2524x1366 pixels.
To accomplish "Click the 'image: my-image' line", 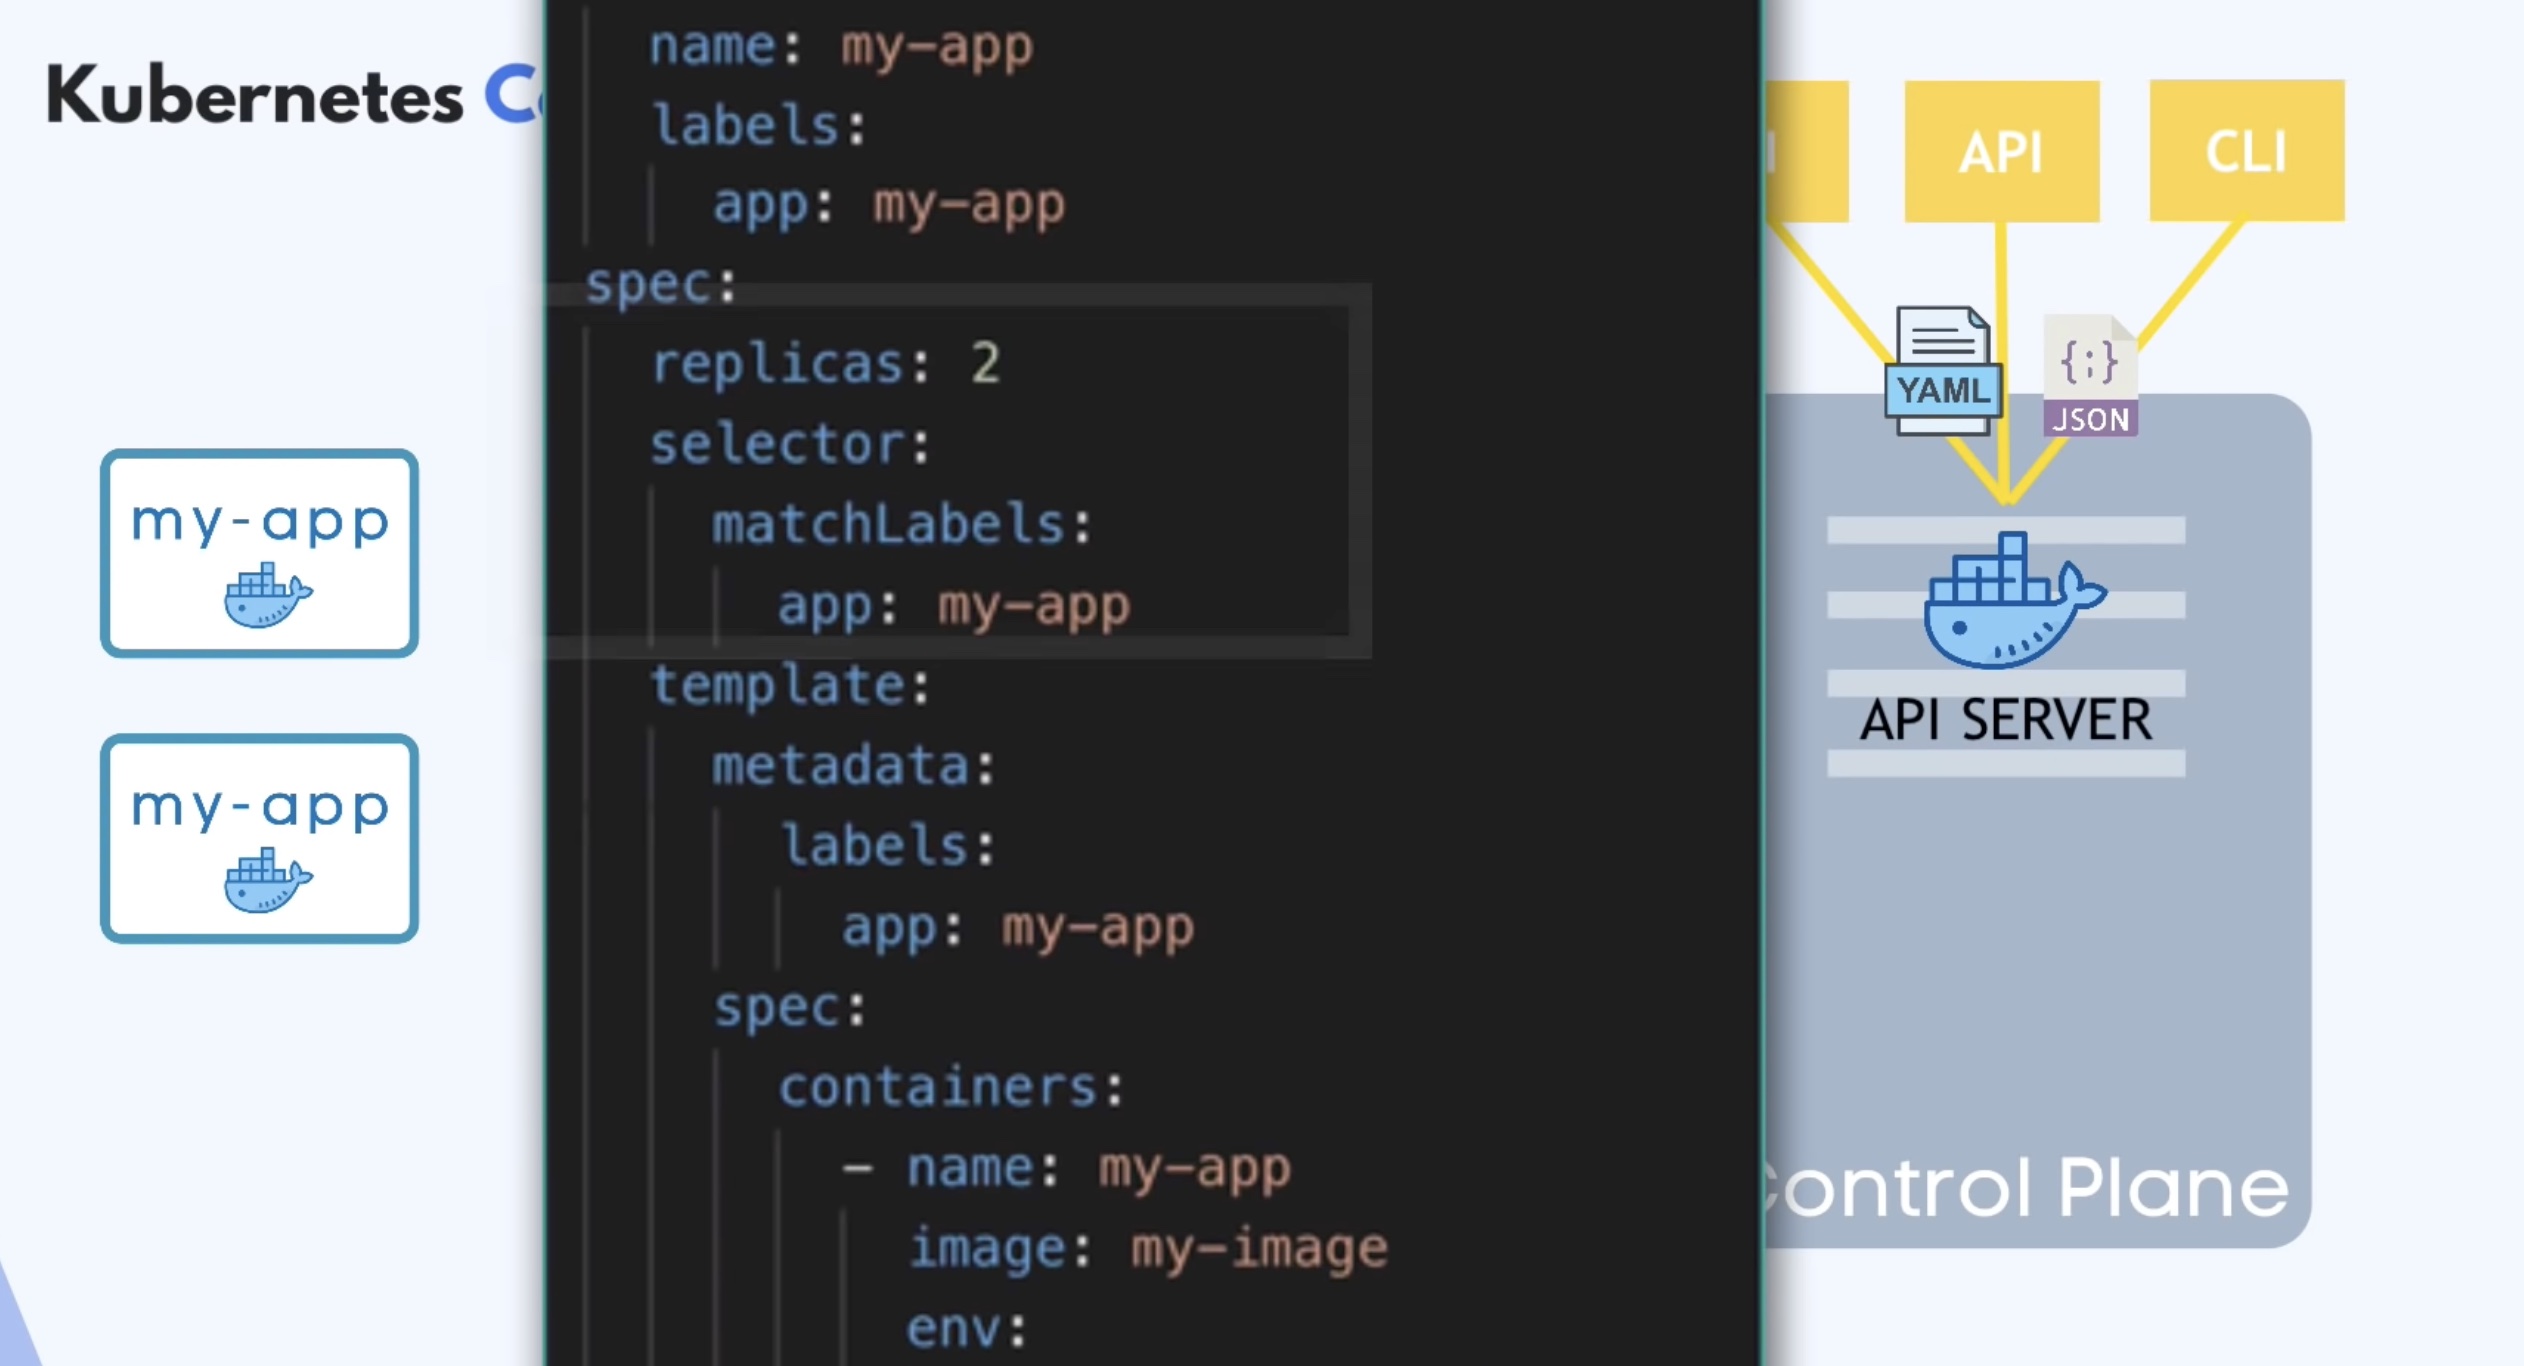I will point(1148,1249).
